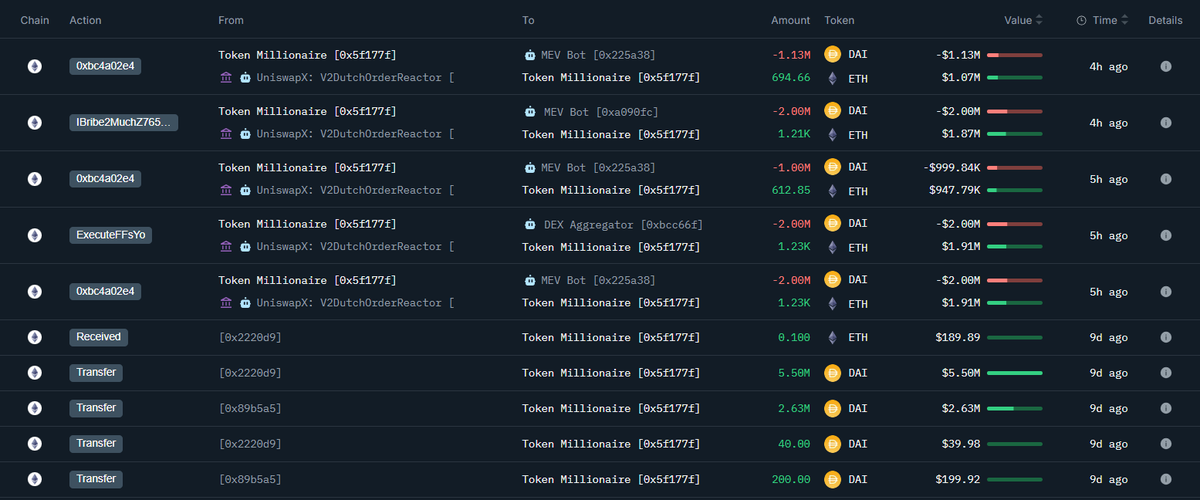Open details info icon for ExecuteFFsYo transaction
The width and height of the screenshot is (1200, 500).
1165,235
